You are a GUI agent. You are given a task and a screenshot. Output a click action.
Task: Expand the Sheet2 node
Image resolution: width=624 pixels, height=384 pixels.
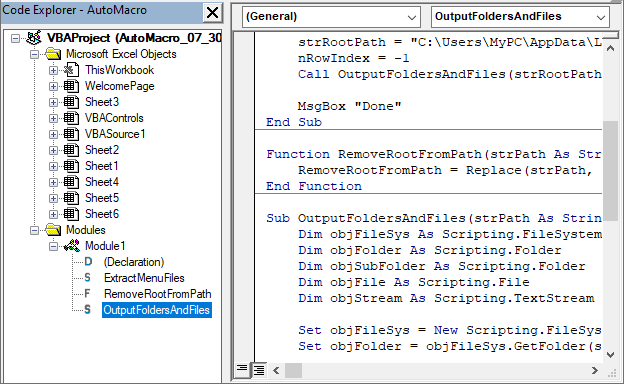[x=53, y=150]
